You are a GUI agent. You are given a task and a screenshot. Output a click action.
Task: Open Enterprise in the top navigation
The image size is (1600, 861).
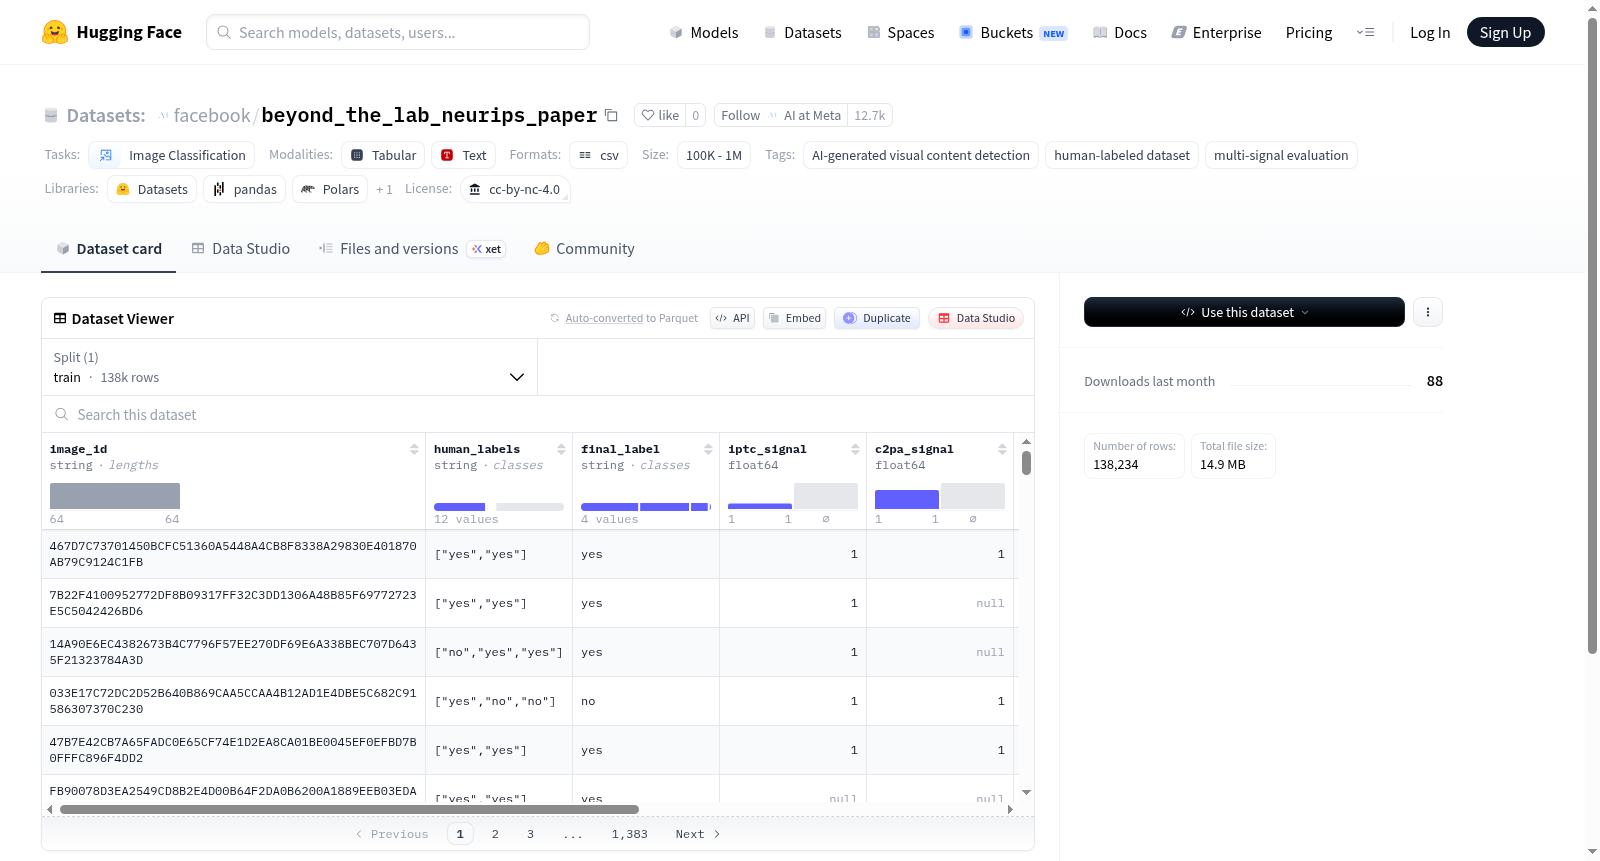coord(1216,32)
